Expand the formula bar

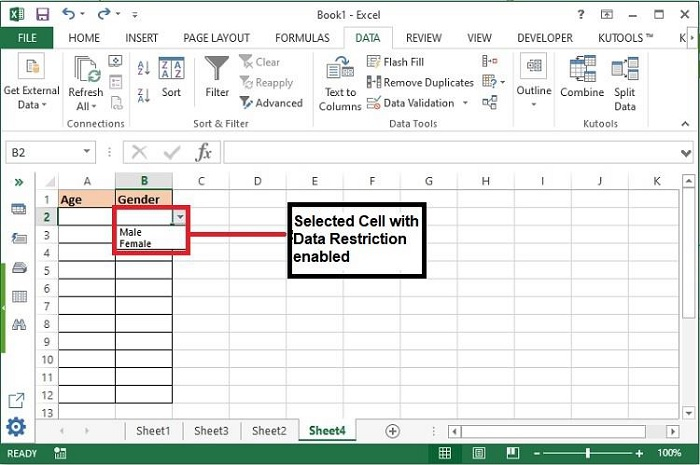[x=686, y=153]
